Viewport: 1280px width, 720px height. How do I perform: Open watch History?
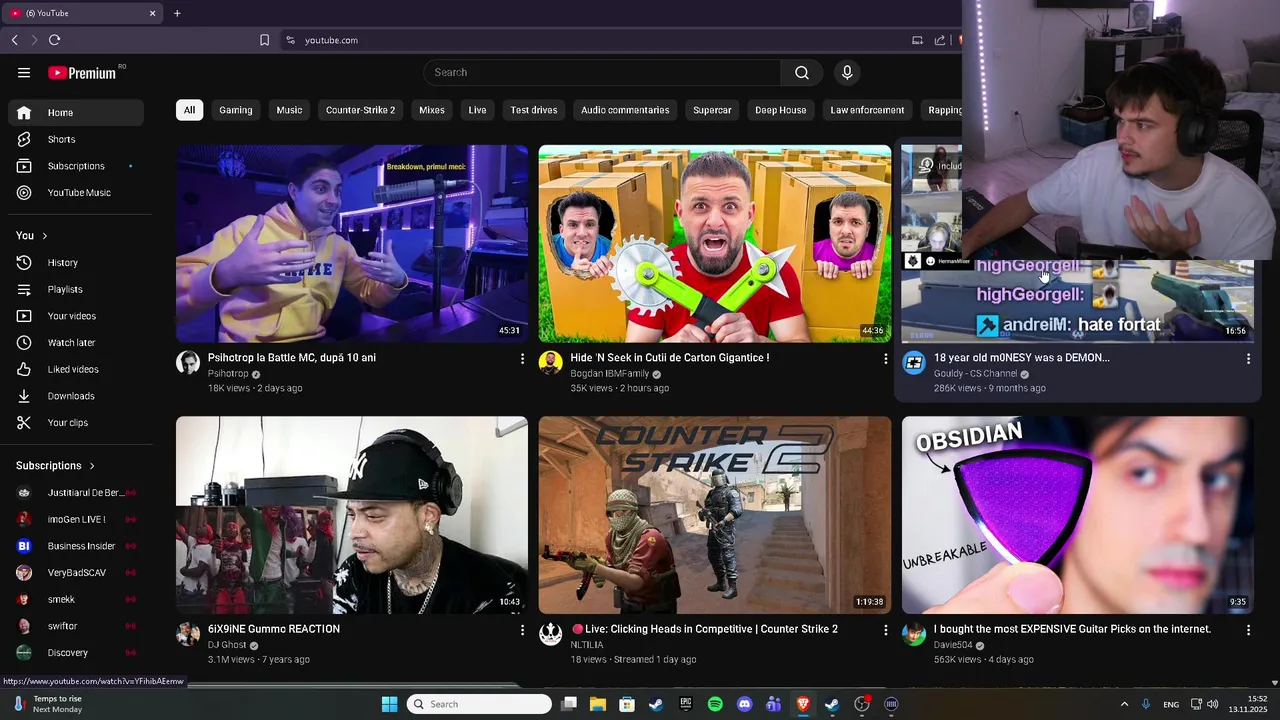pyautogui.click(x=76, y=262)
